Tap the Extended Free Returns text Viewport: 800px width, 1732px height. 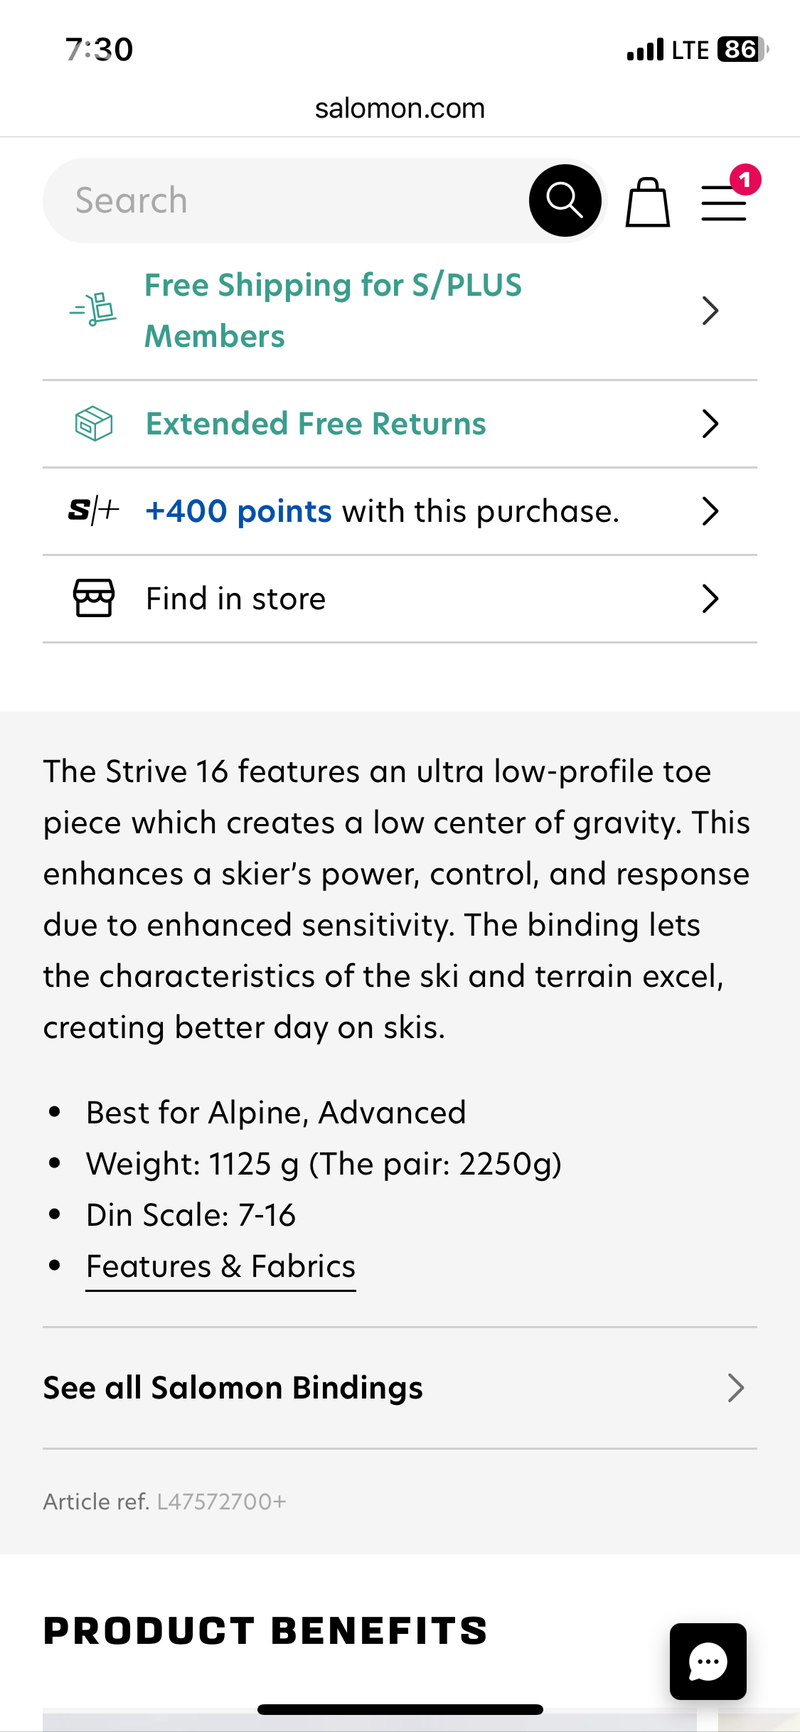pyautogui.click(x=316, y=424)
